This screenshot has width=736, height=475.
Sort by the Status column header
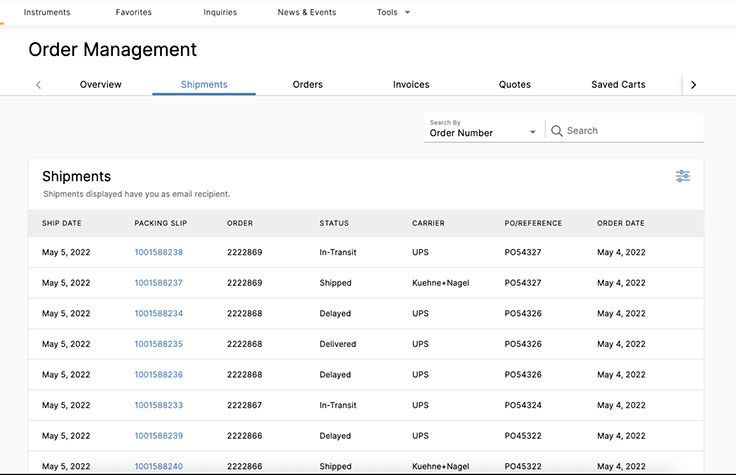point(334,223)
